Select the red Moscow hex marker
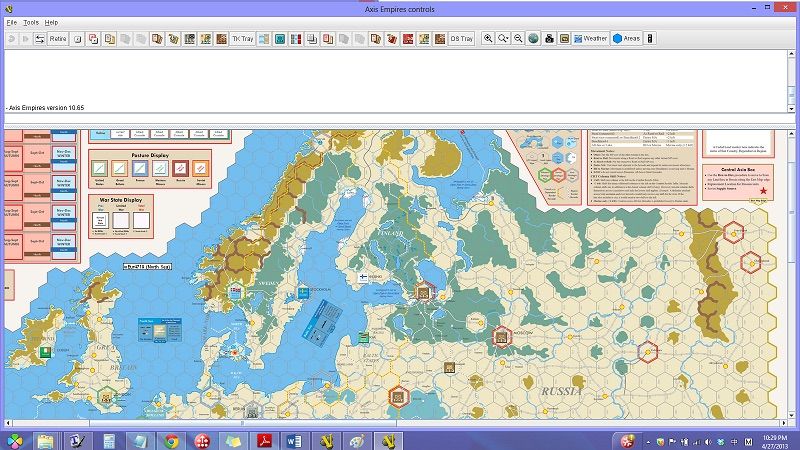 pyautogui.click(x=502, y=337)
